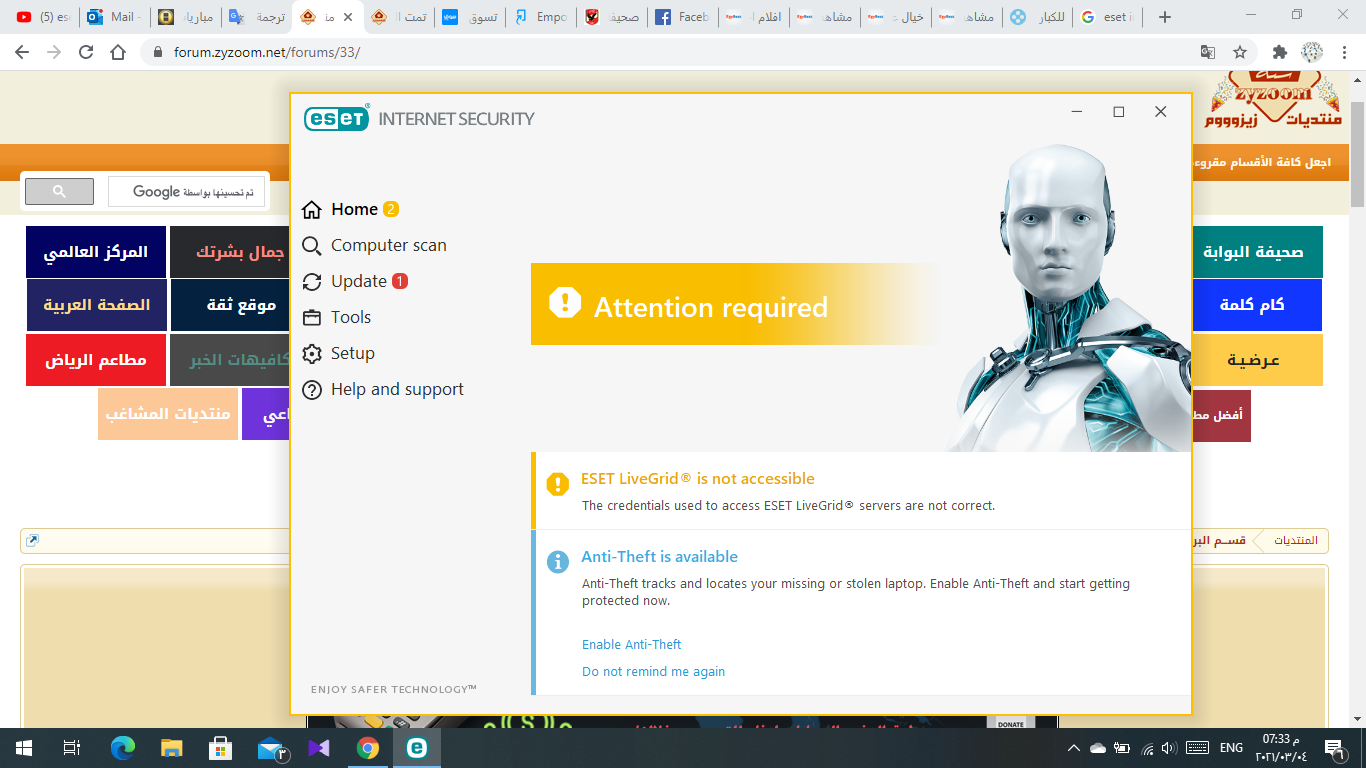This screenshot has height=768, width=1366.
Task: Click Do not remind me again link
Action: pos(654,672)
